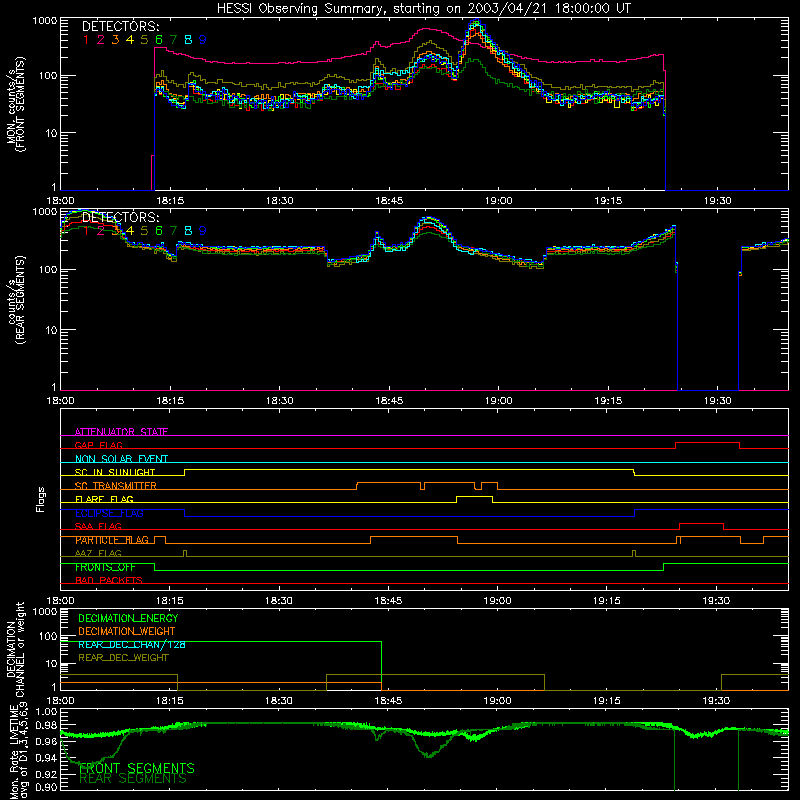Click the DECIMATION CHANNEL or weight axis title
The width and height of the screenshot is (800, 800).
15,650
